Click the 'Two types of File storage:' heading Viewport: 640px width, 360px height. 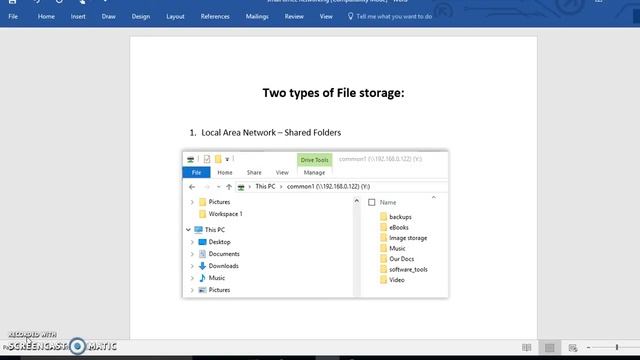[x=333, y=93]
